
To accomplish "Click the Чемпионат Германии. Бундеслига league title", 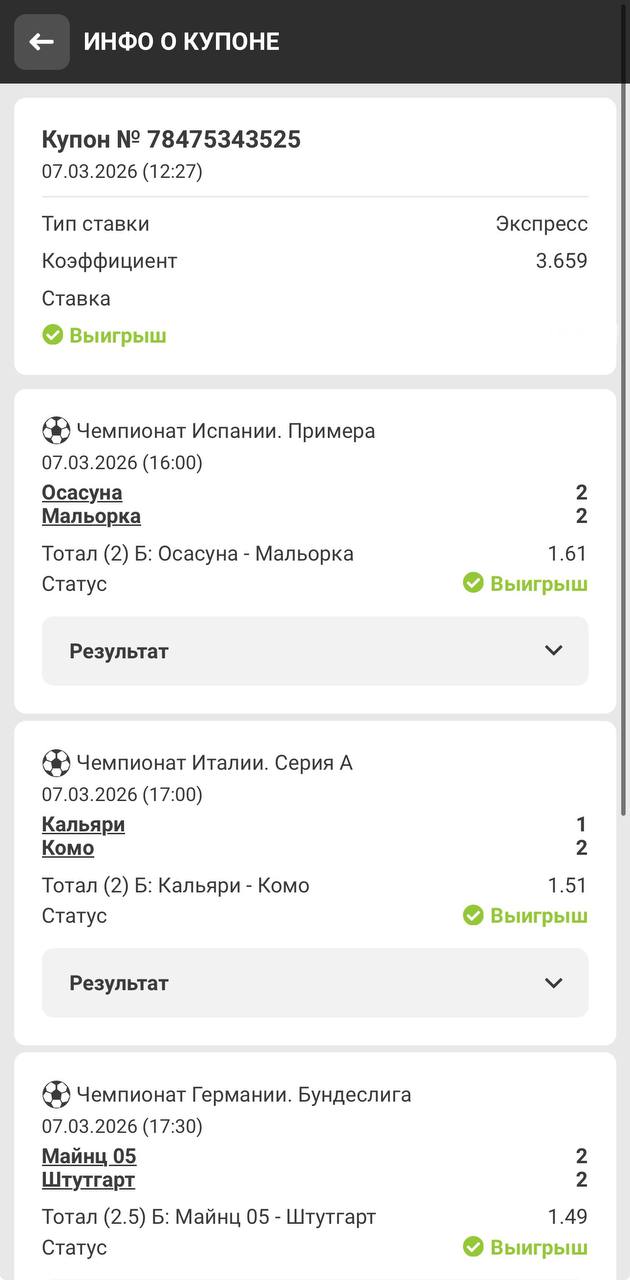I will (244, 1094).
